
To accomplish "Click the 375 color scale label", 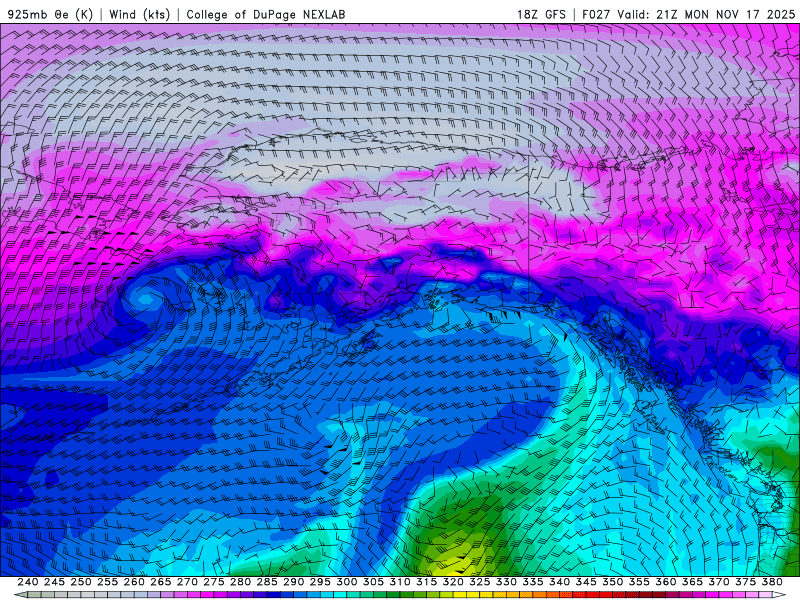I will pyautogui.click(x=745, y=582).
